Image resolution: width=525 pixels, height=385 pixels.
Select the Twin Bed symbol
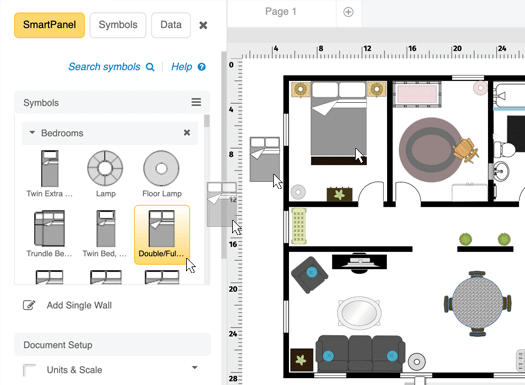pyautogui.click(x=105, y=234)
